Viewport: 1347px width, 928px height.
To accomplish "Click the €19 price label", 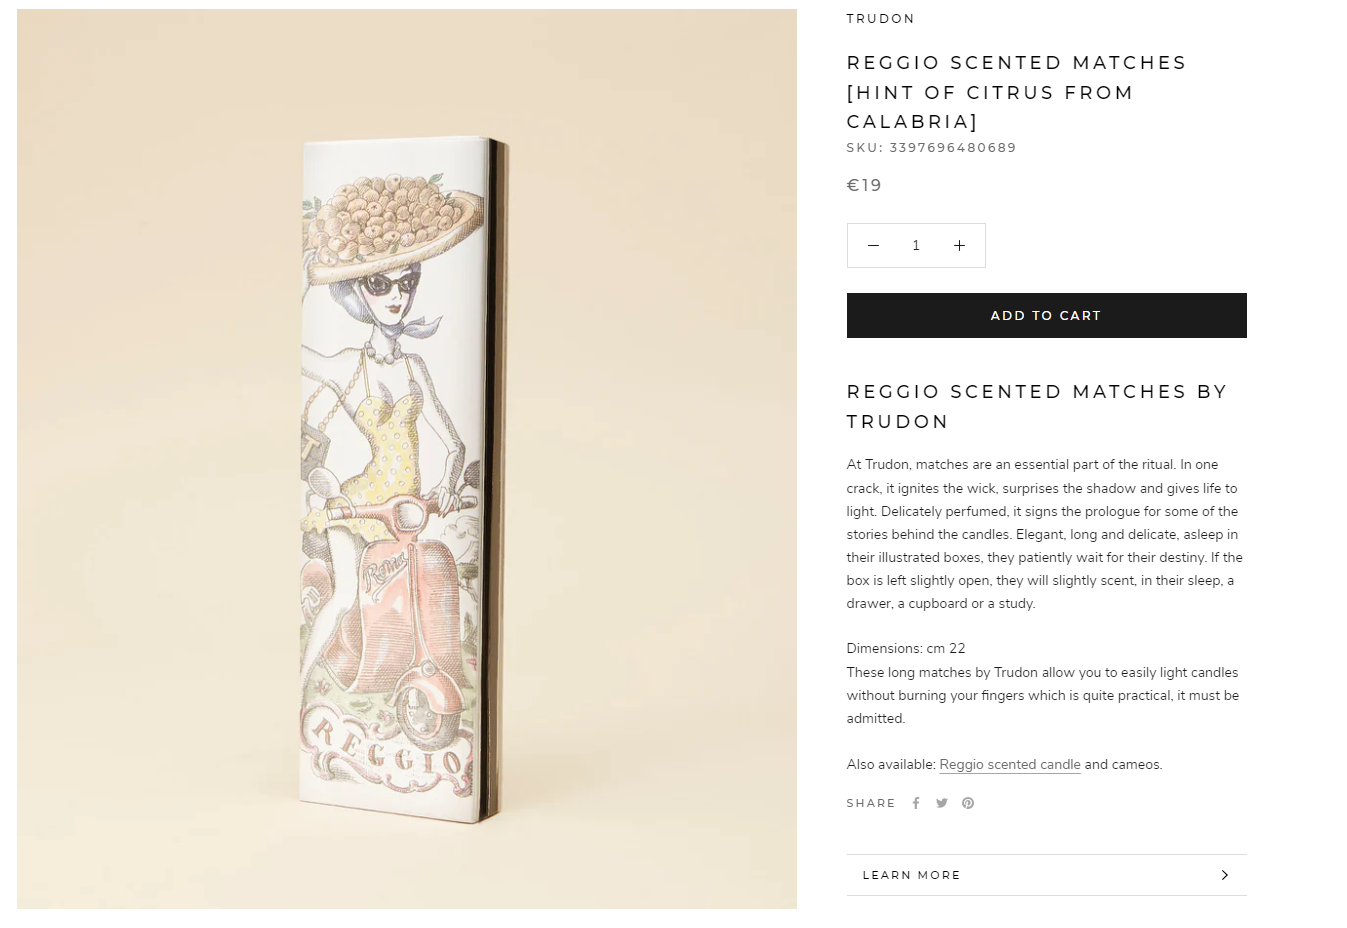I will (x=864, y=185).
